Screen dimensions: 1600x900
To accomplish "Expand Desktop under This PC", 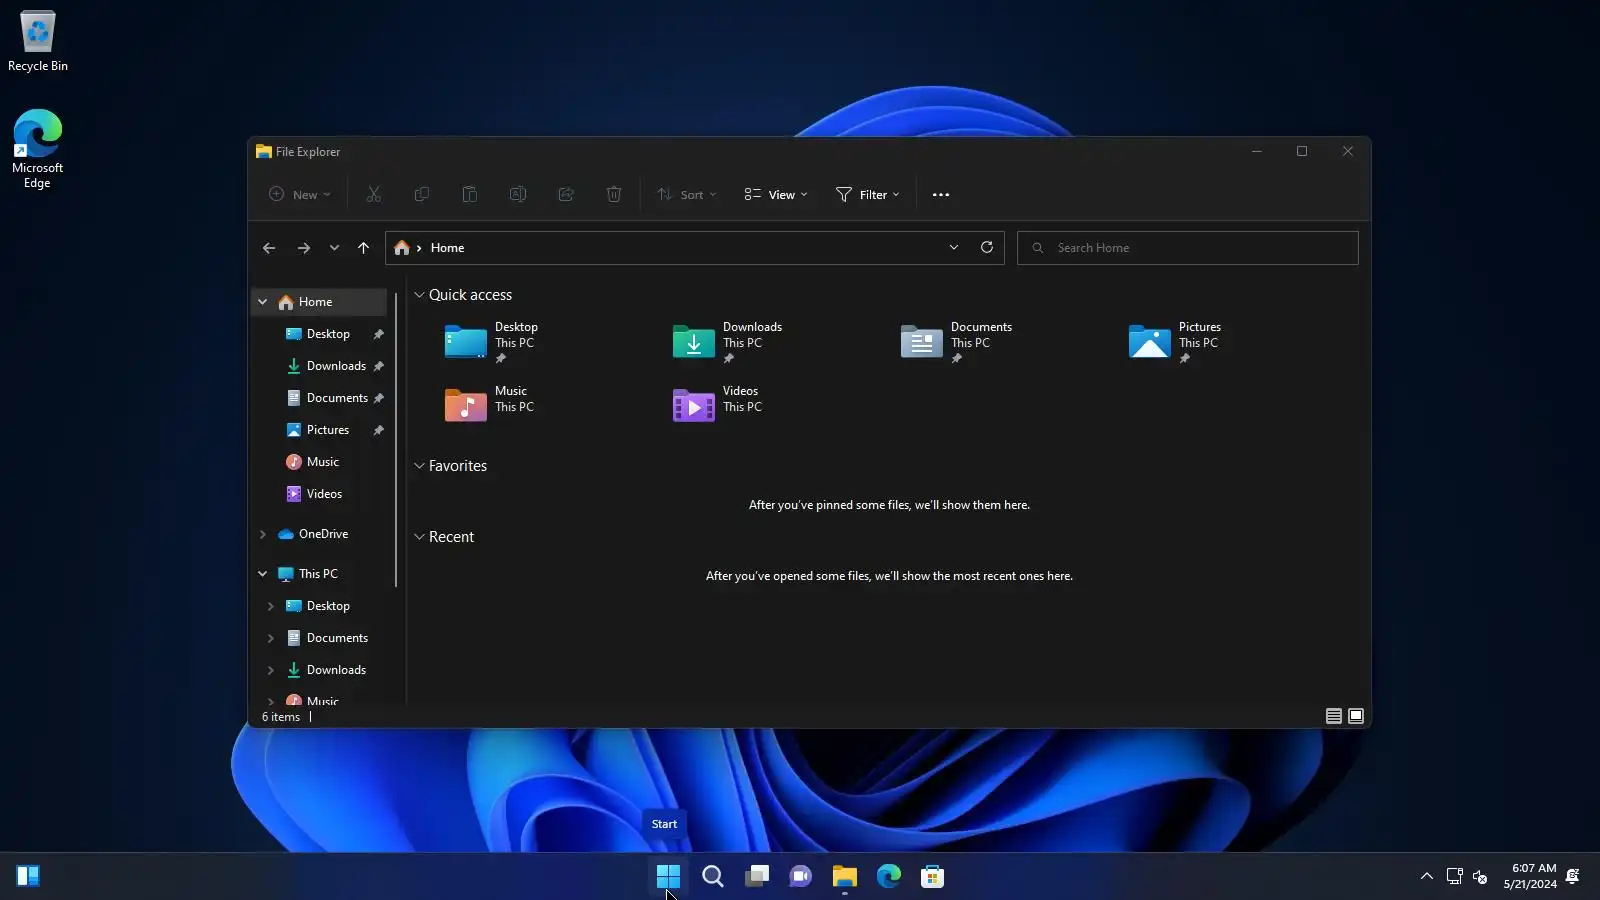I will click(x=271, y=606).
